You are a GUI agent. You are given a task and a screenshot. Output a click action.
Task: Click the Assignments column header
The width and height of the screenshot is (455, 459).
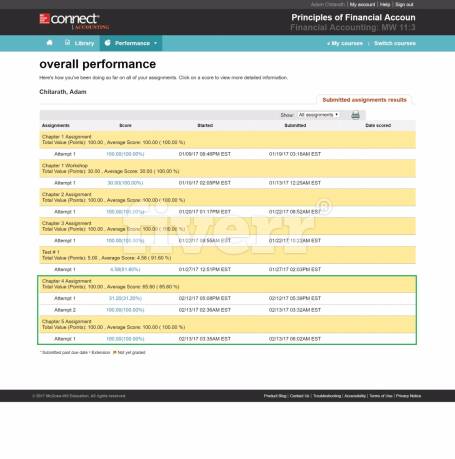(x=56, y=125)
